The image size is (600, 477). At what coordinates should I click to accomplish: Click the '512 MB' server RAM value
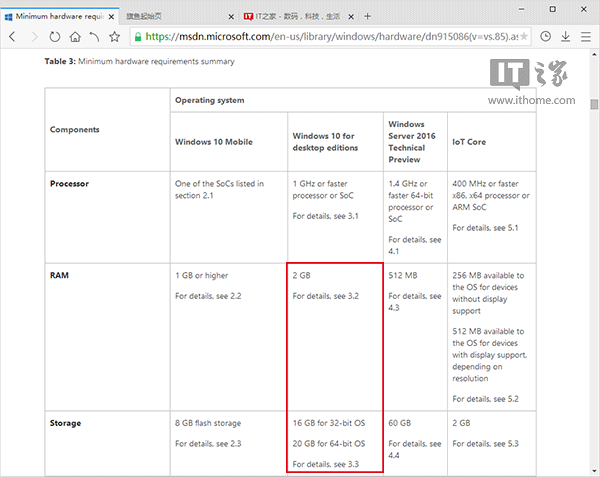(x=403, y=275)
